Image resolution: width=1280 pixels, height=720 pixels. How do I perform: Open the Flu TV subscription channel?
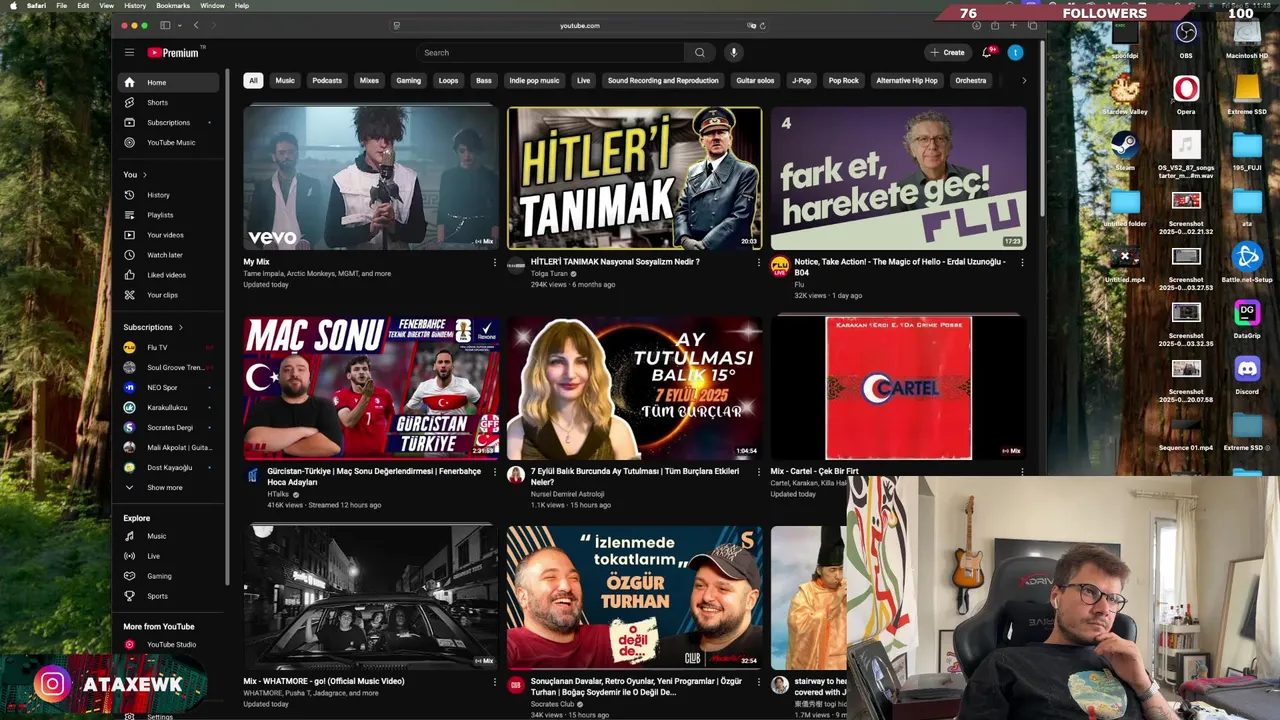(x=169, y=347)
